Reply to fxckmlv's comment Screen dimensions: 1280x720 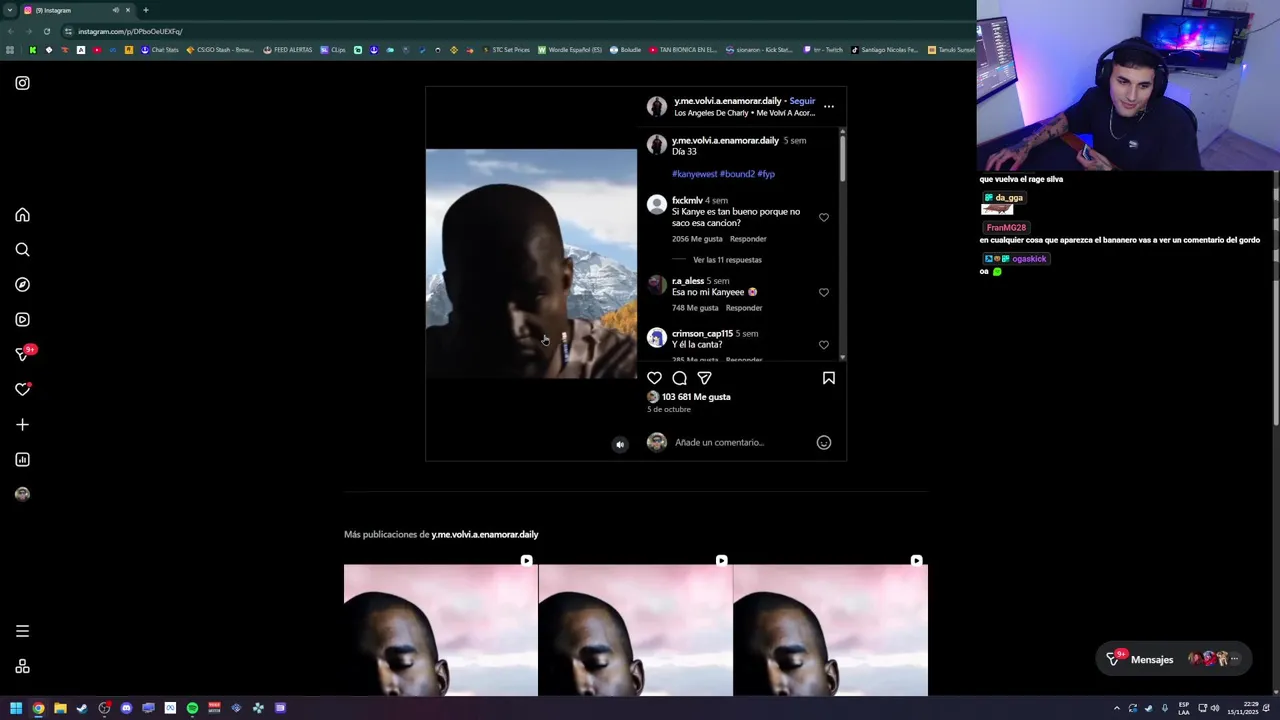click(x=748, y=239)
